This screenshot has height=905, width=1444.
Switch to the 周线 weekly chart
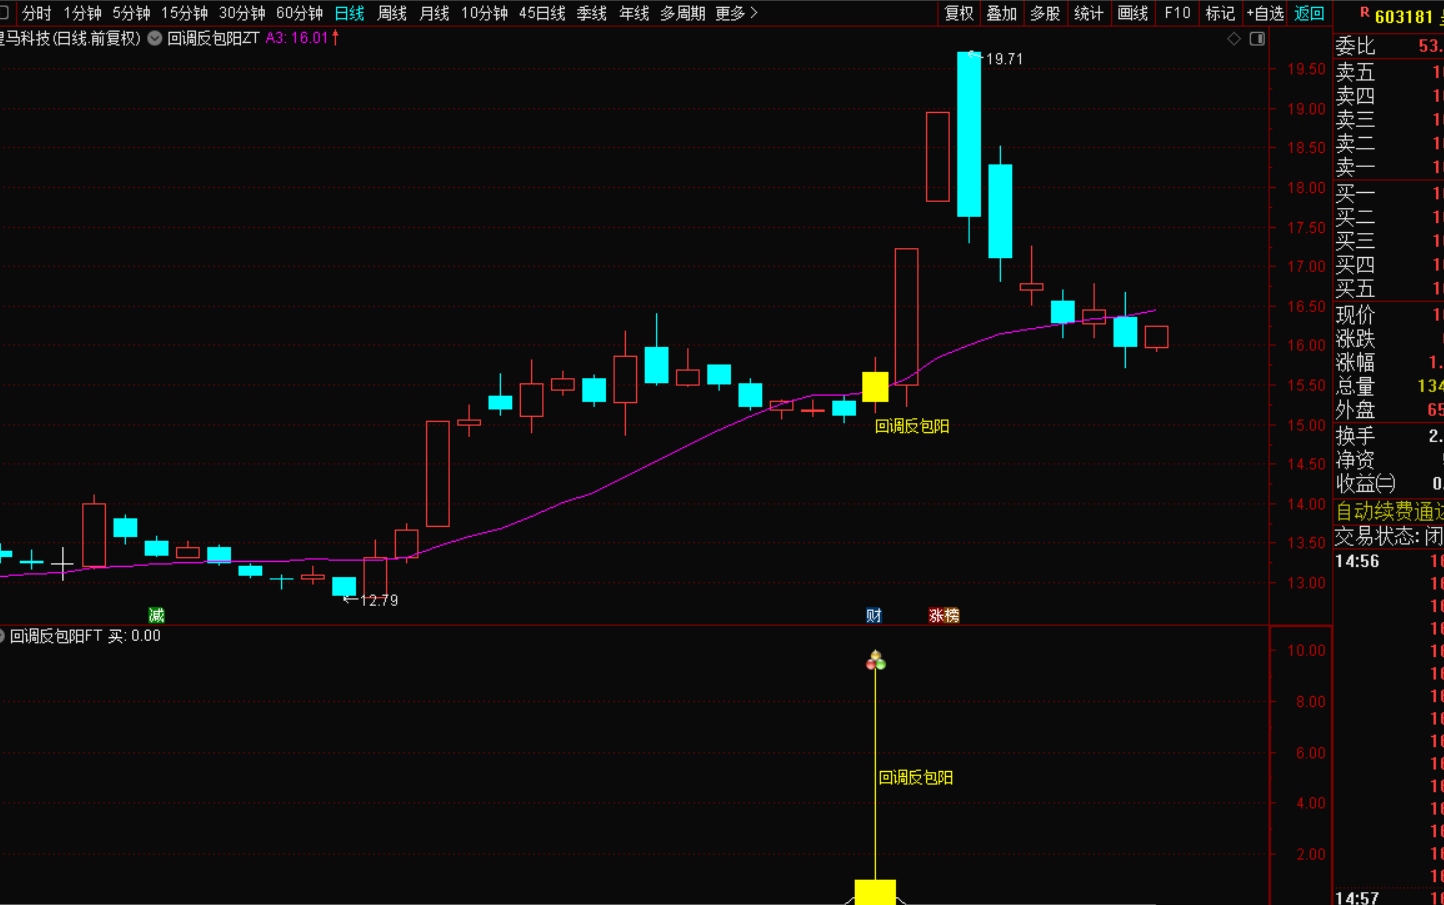[392, 13]
